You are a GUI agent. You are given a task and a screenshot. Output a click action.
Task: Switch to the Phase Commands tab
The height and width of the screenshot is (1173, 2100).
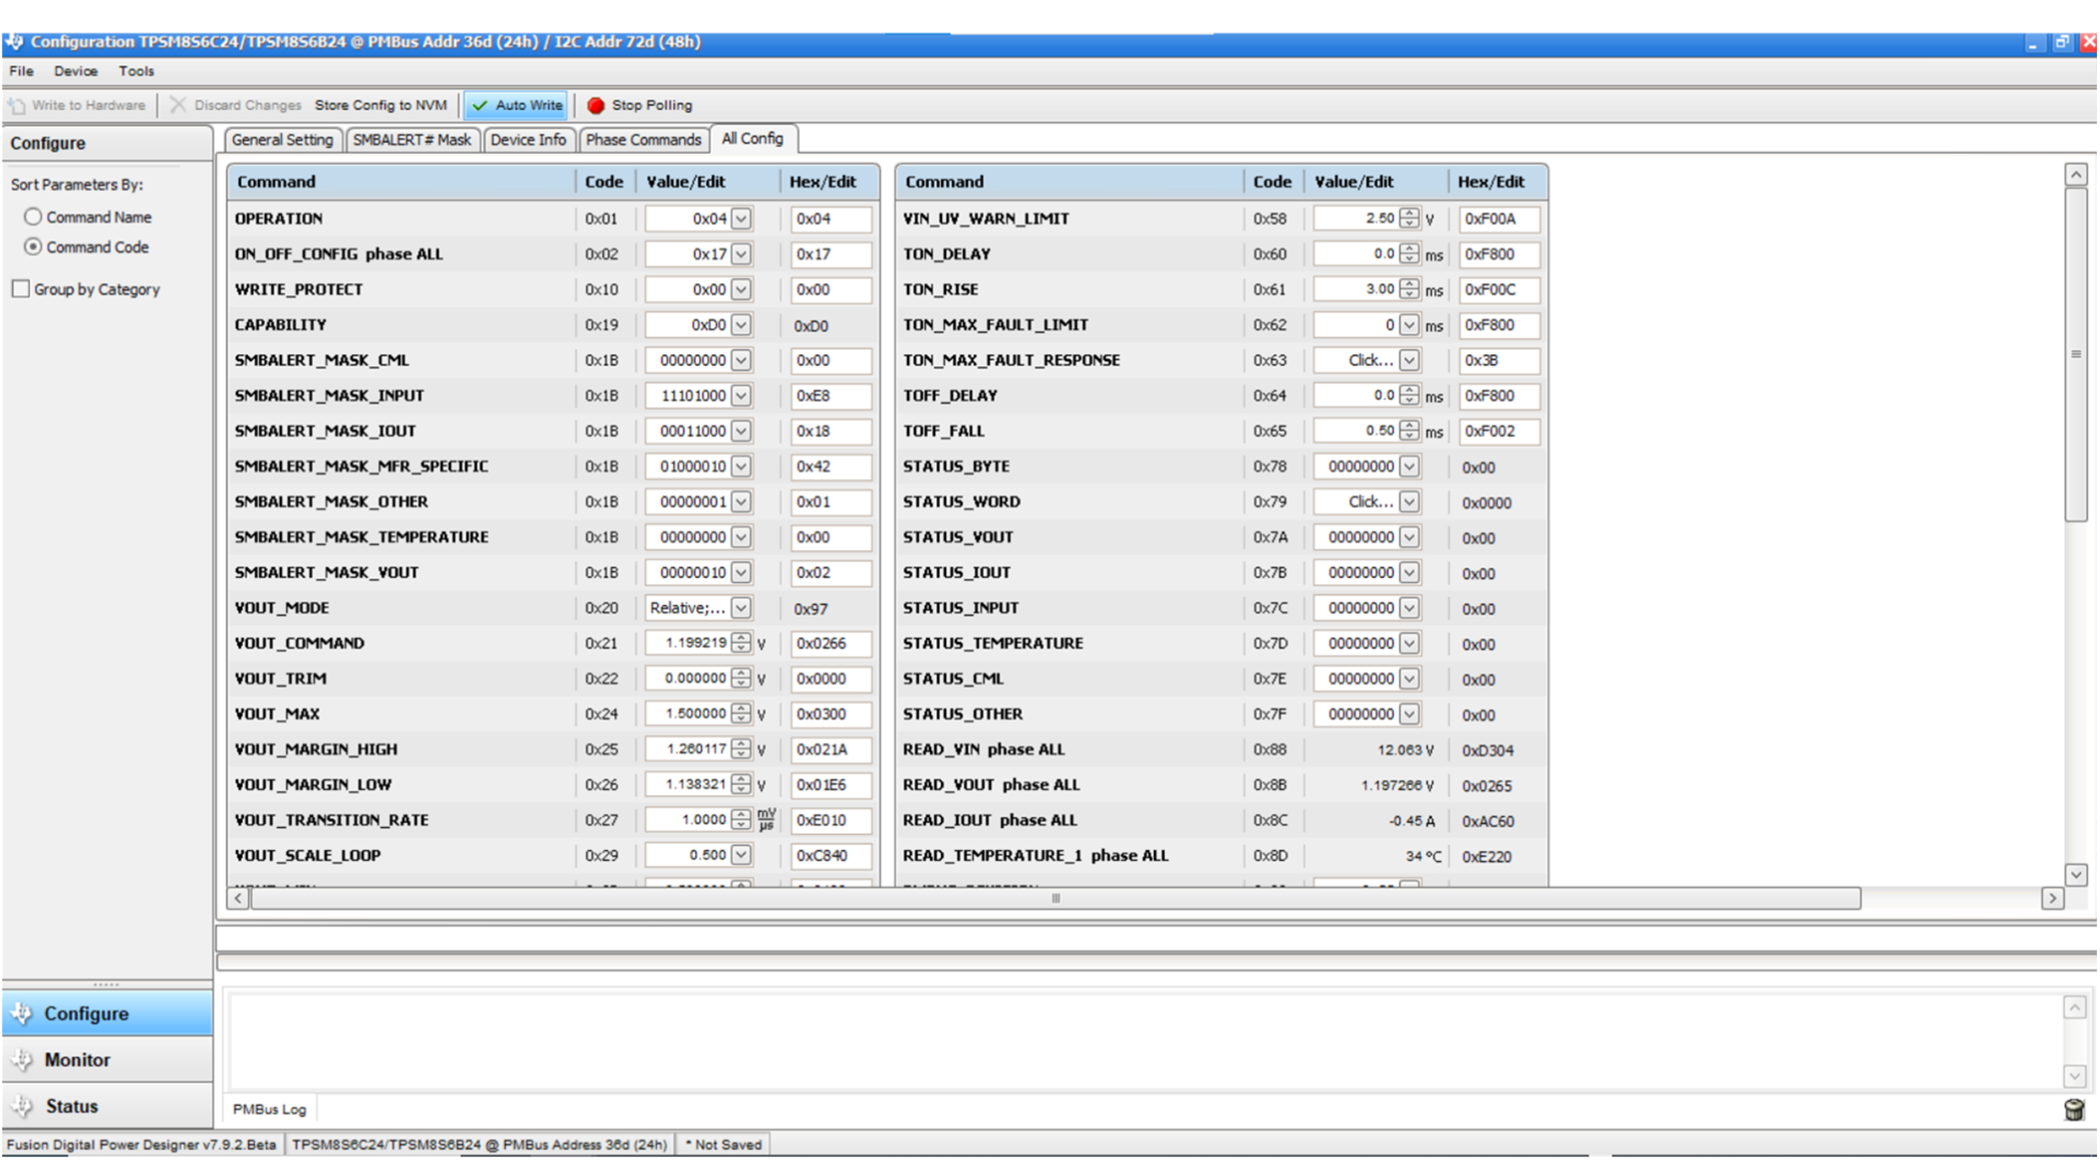click(x=643, y=139)
